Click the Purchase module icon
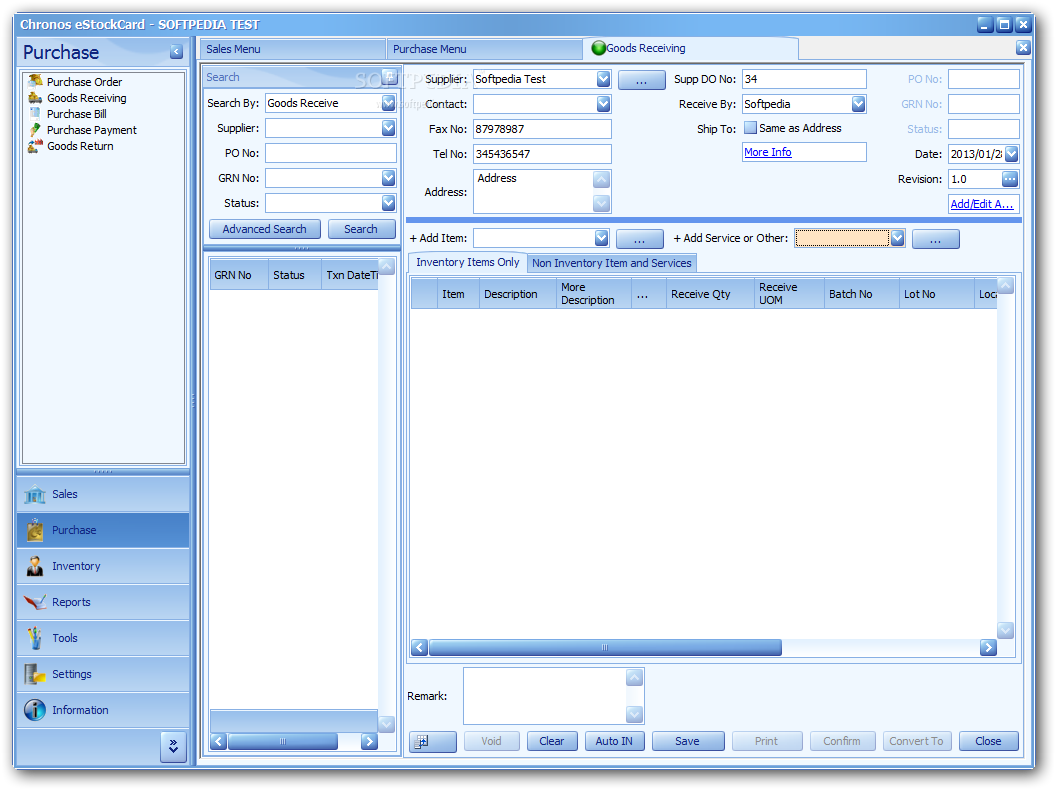This screenshot has width=1056, height=790. click(34, 530)
